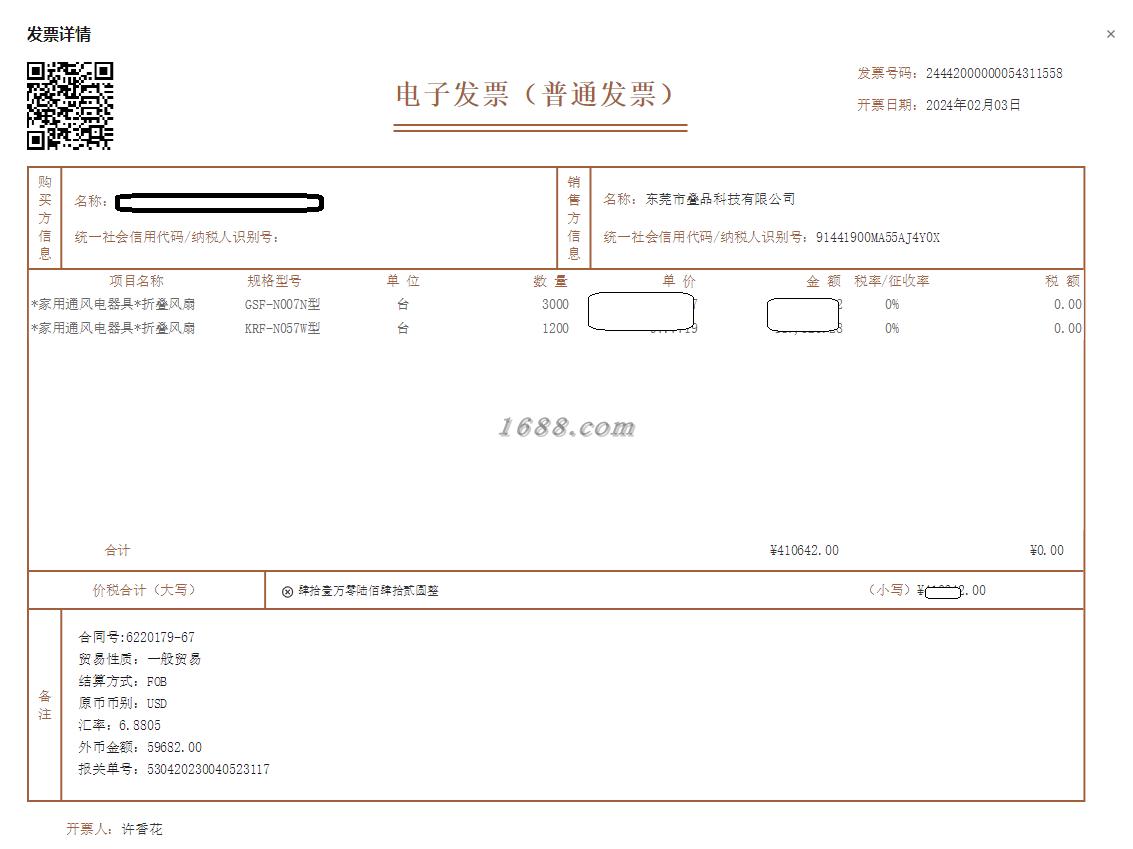Click the 合计 row label
1133x849 pixels.
117,550
